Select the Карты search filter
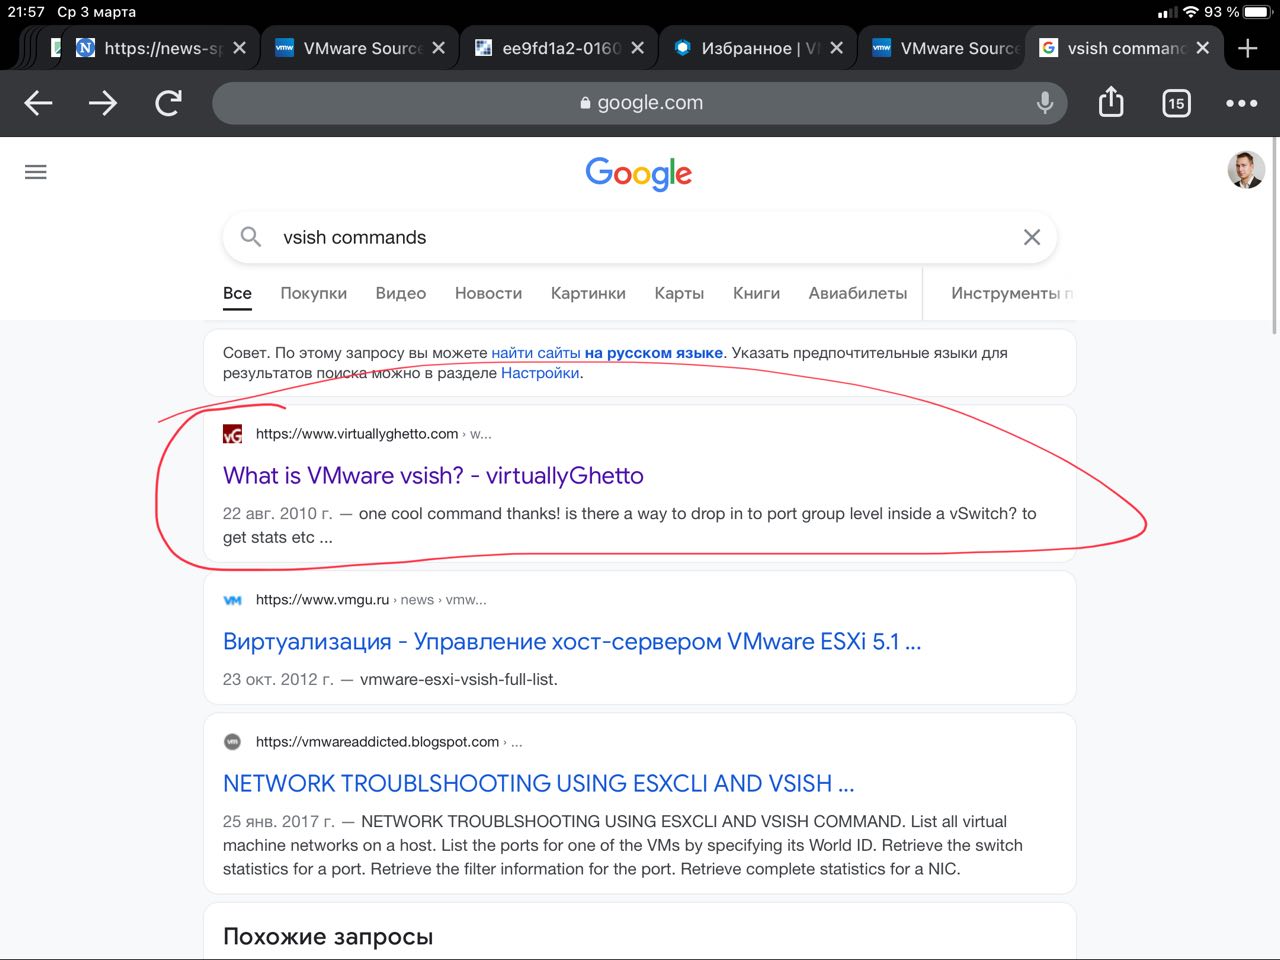The width and height of the screenshot is (1280, 960). pyautogui.click(x=679, y=293)
